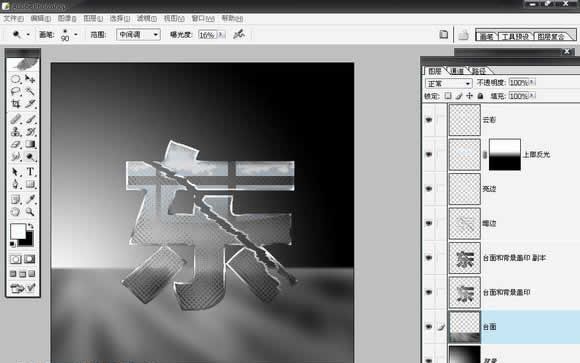Open the 窗口 menu
The image size is (580, 363).
click(x=203, y=19)
